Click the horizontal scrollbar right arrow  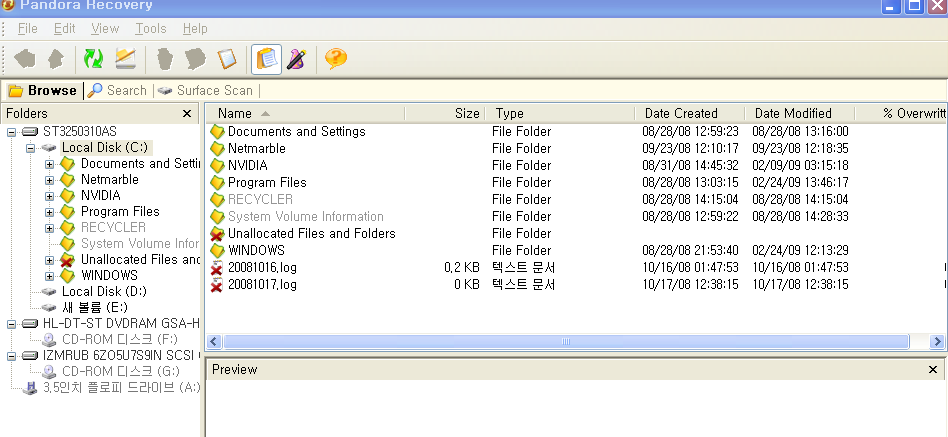coord(937,342)
